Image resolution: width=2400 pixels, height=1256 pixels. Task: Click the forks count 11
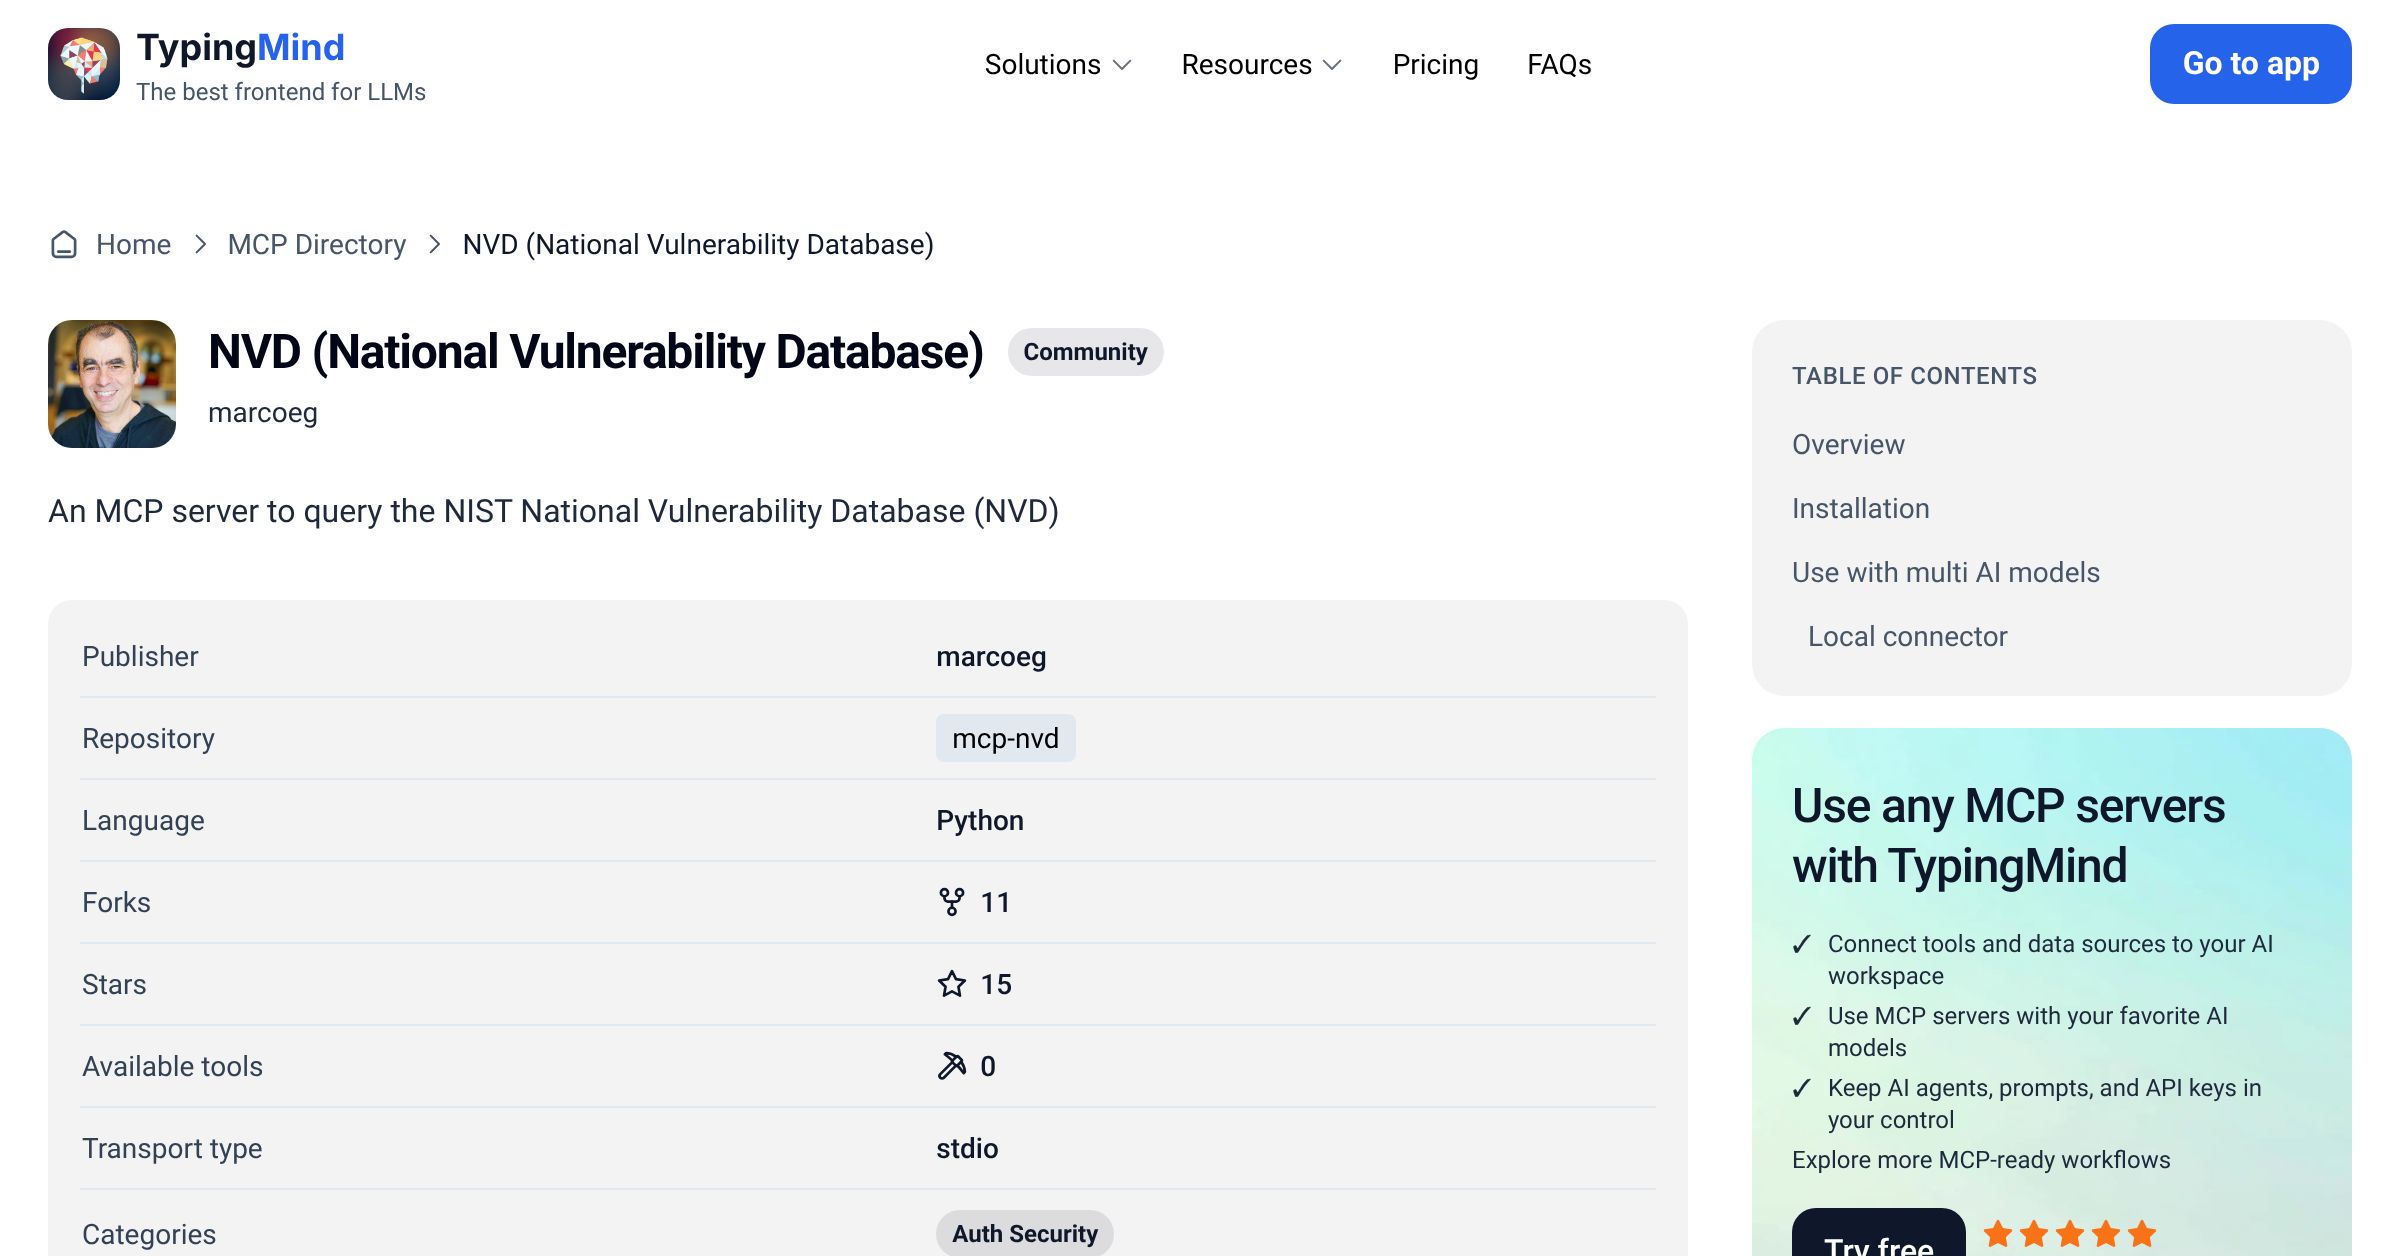tap(995, 902)
